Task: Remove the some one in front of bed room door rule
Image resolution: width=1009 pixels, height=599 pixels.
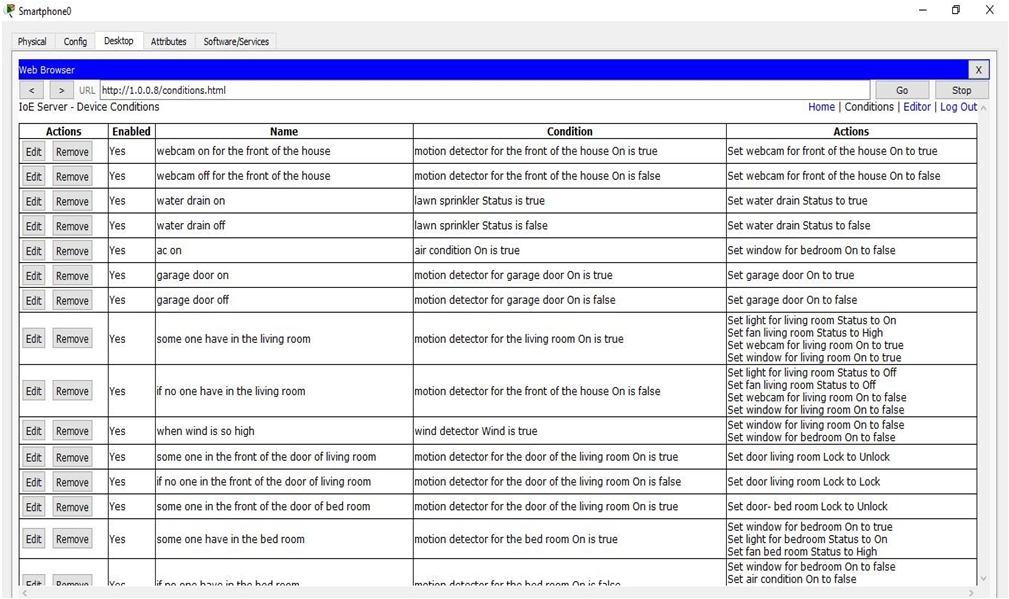Action: point(72,507)
